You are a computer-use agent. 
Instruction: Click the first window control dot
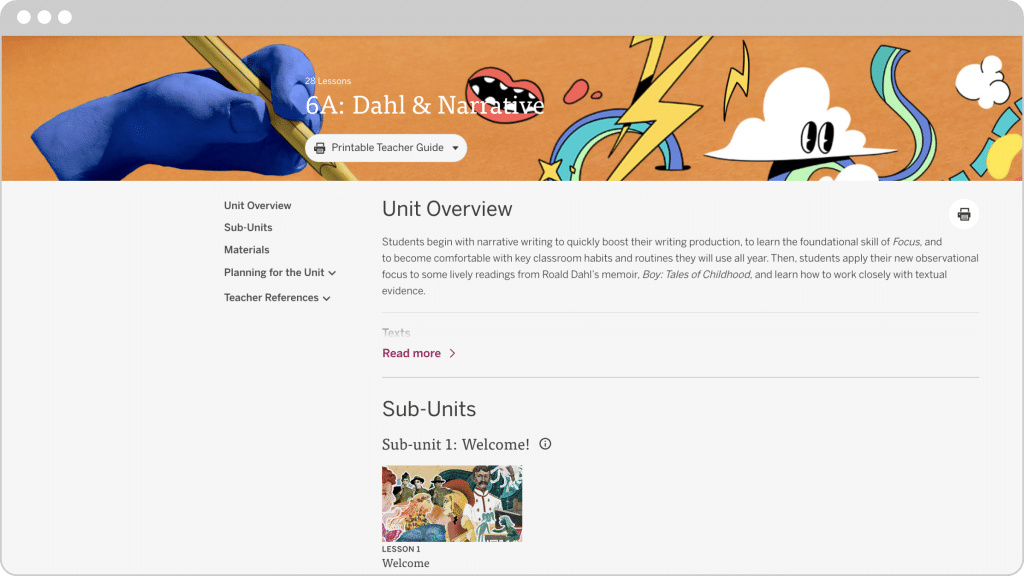pos(24,17)
